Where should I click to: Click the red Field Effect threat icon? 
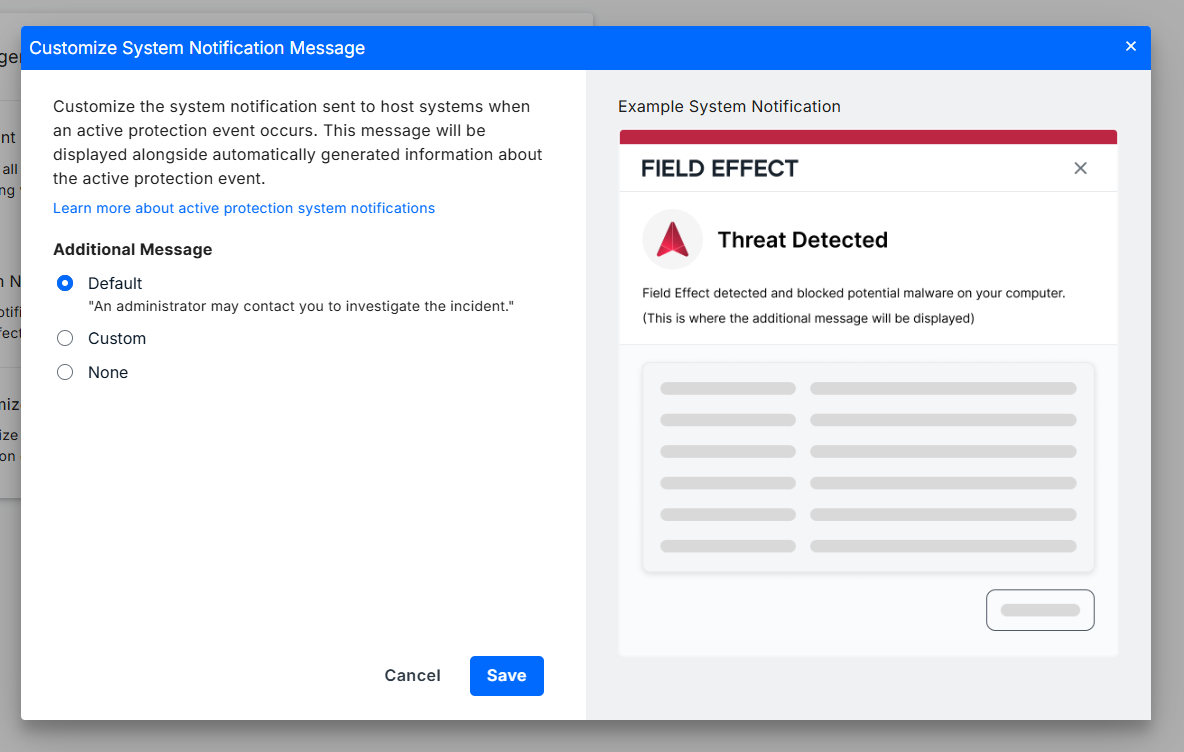(x=672, y=239)
